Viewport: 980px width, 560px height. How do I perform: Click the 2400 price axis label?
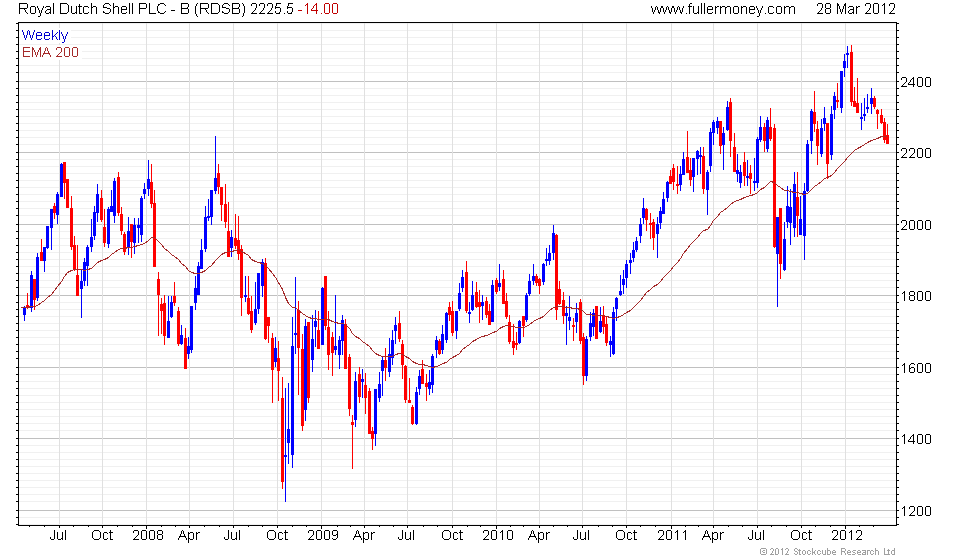(x=916, y=82)
